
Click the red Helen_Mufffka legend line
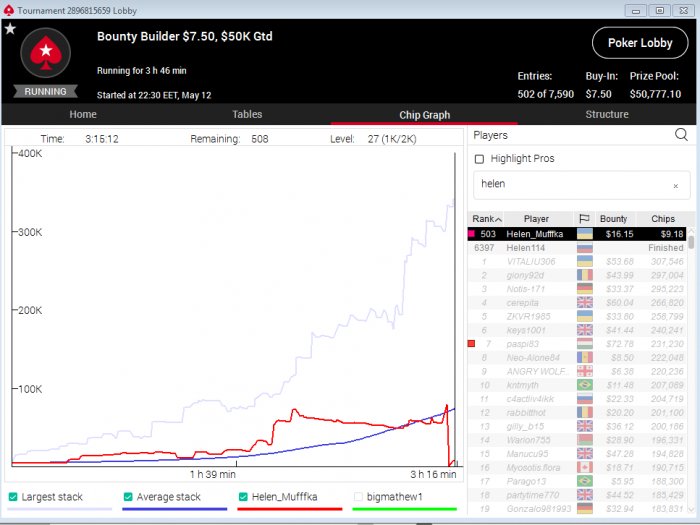pyautogui.click(x=290, y=509)
